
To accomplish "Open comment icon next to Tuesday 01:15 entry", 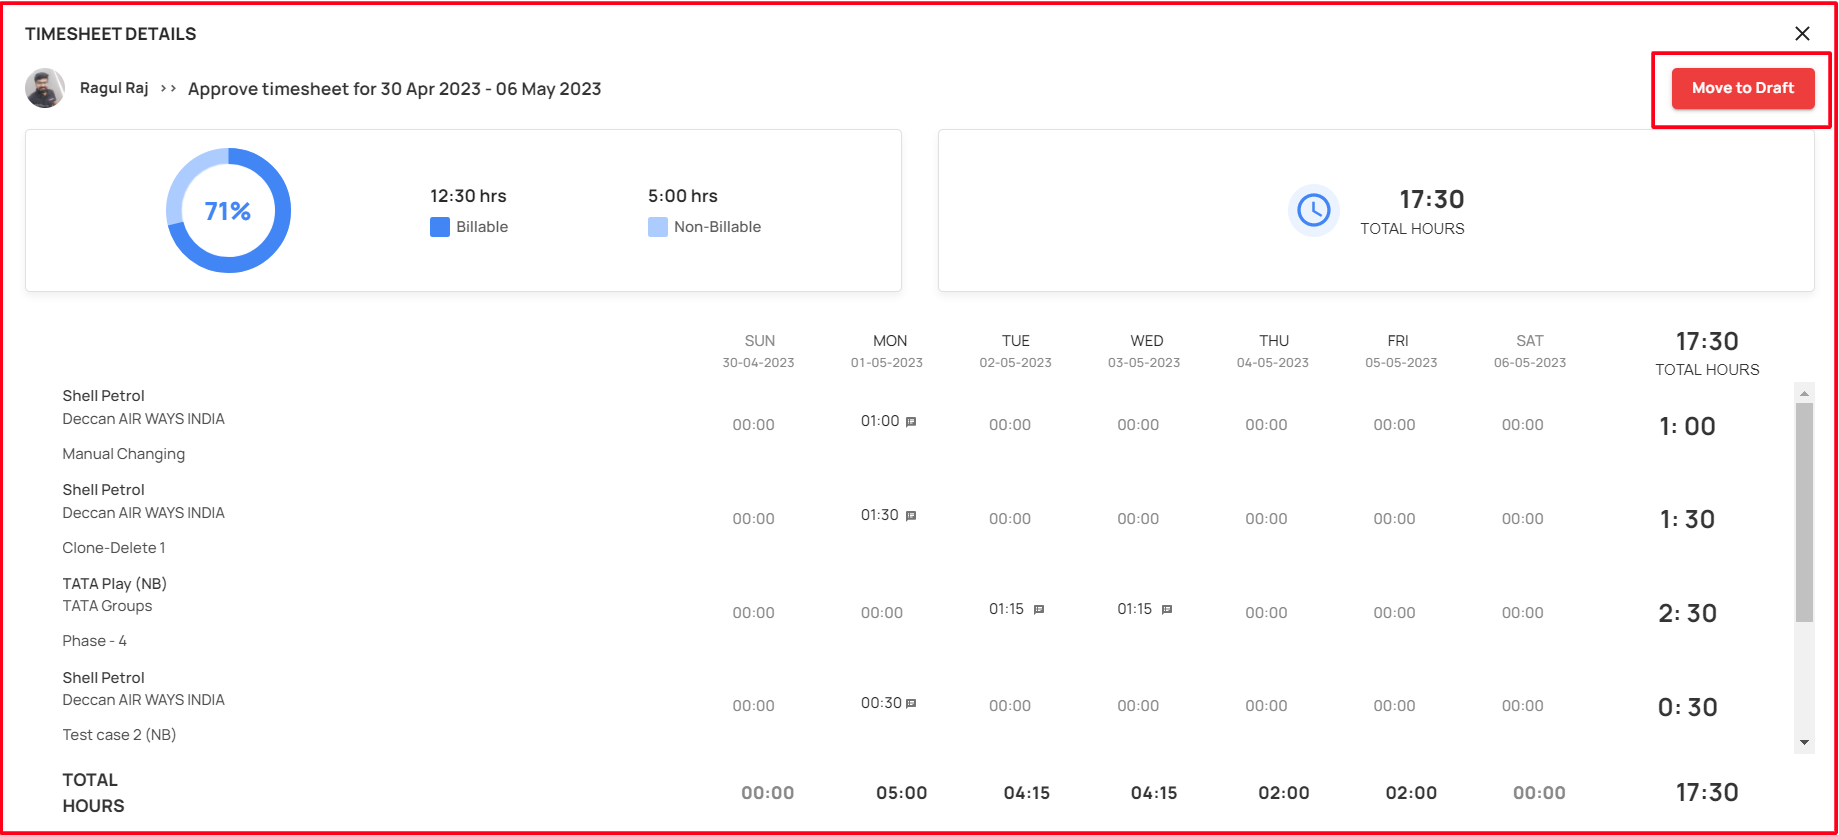I will tap(1039, 609).
